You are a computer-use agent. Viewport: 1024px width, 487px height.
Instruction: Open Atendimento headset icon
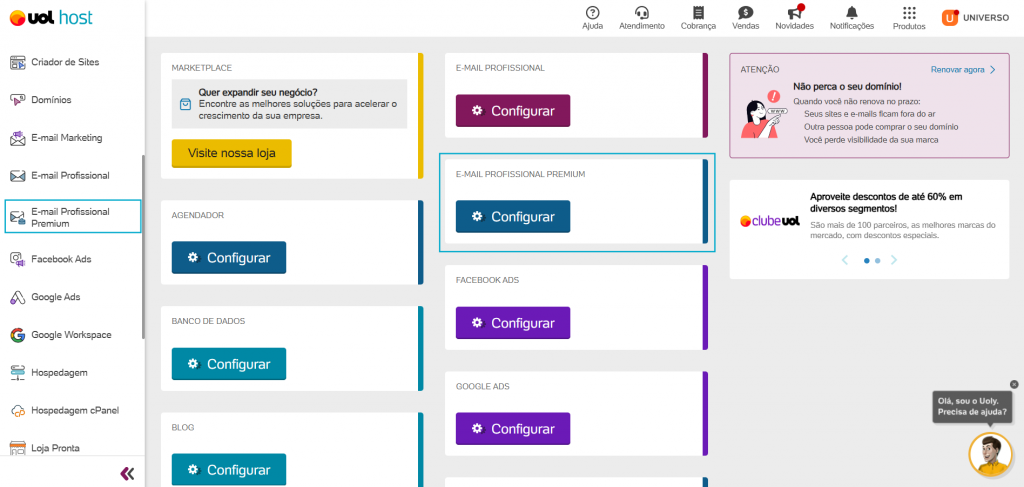(x=641, y=13)
